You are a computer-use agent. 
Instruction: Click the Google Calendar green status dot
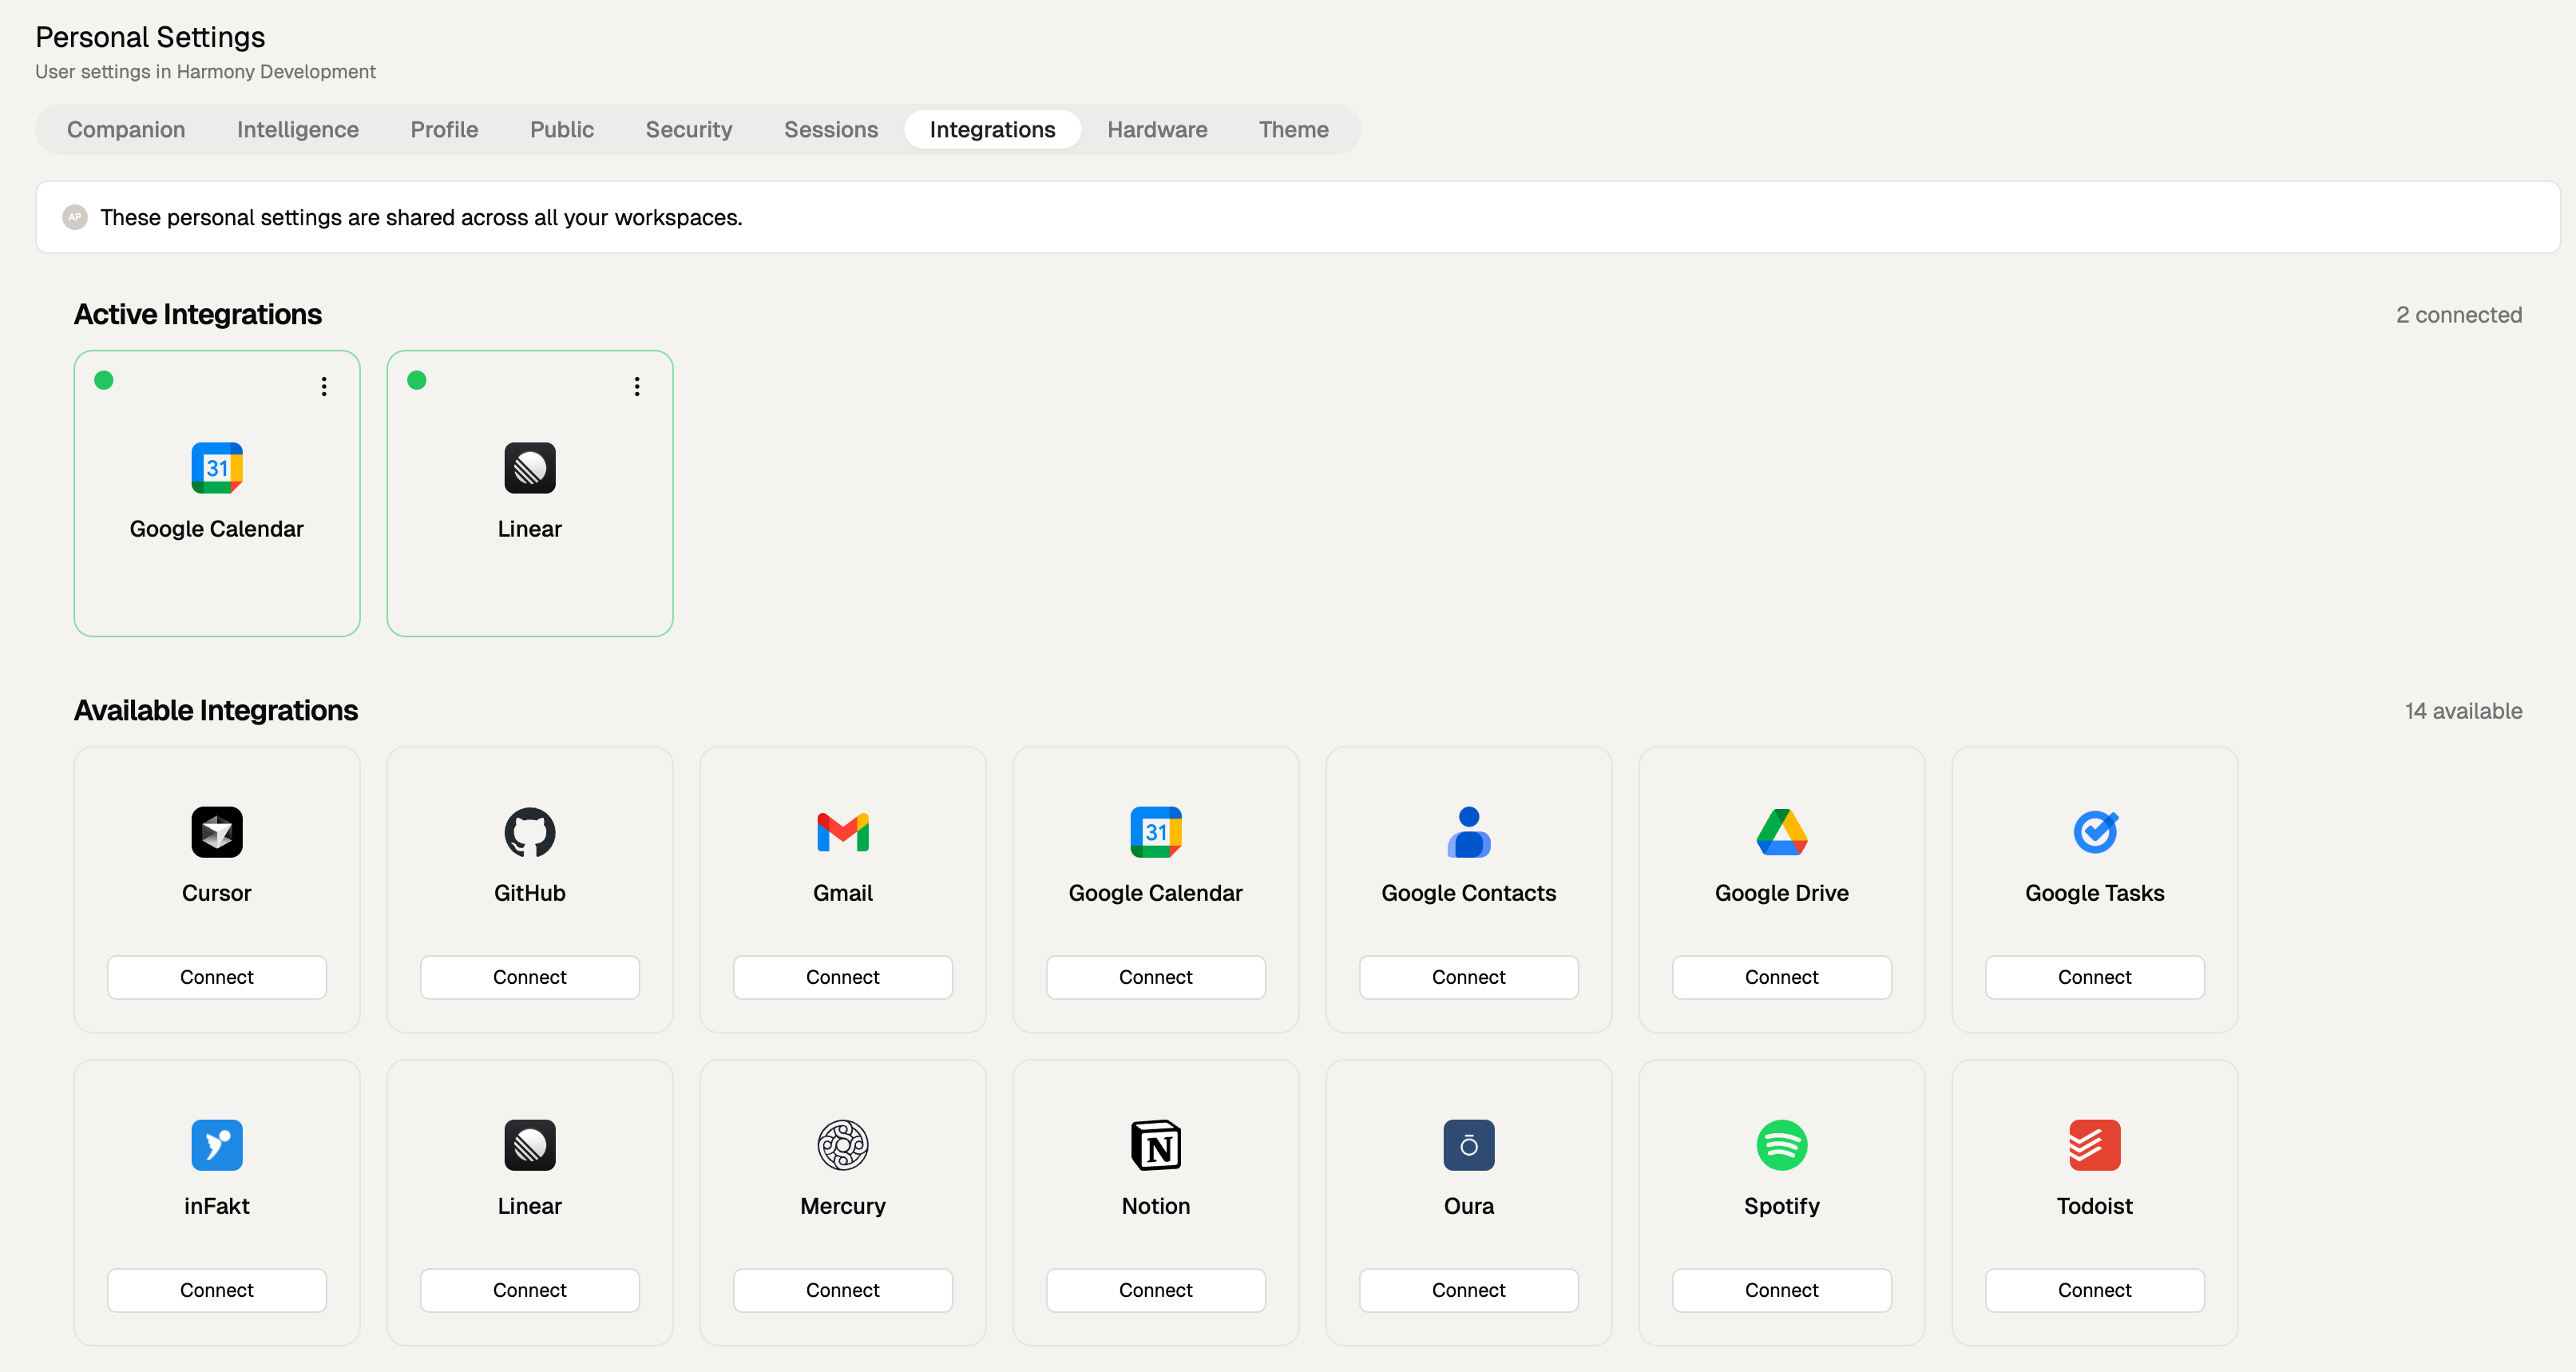104,380
